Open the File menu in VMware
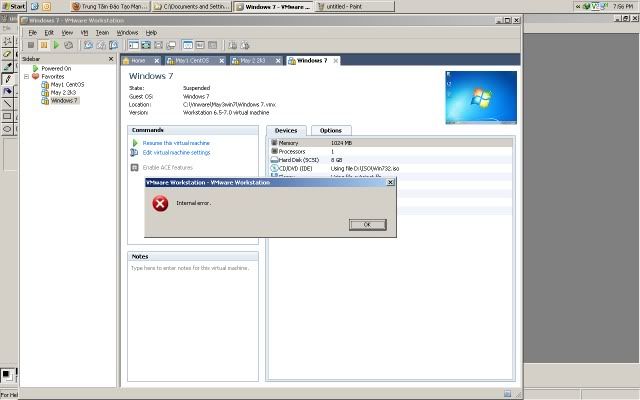 (x=33, y=33)
